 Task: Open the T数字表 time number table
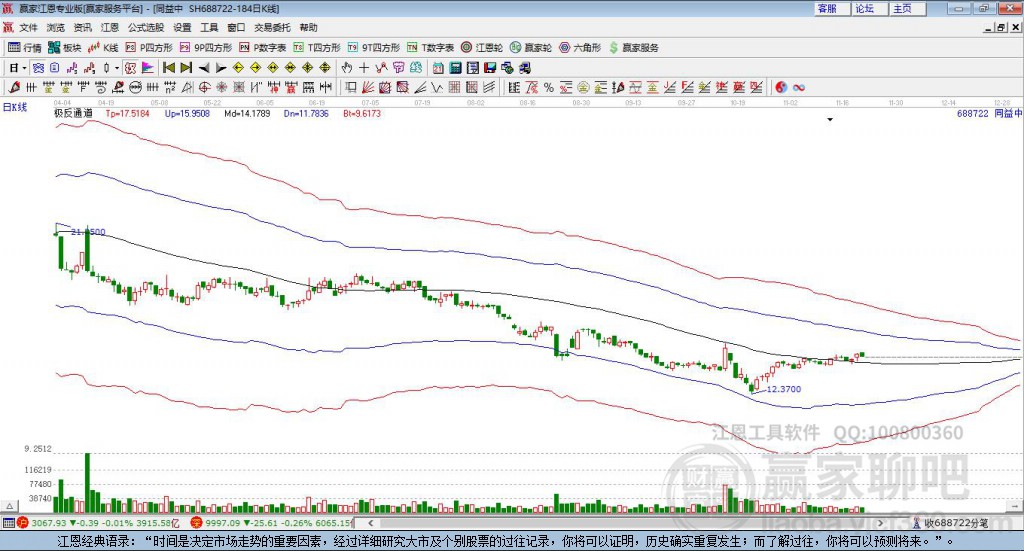[430, 48]
